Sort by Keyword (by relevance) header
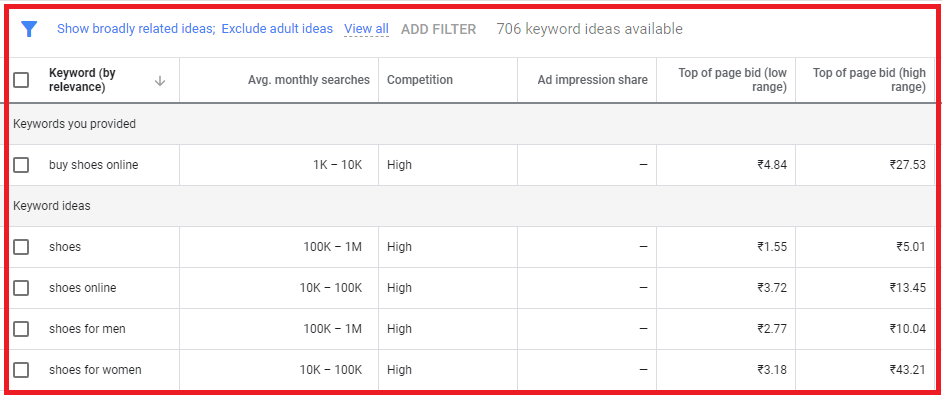Image resolution: width=942 pixels, height=396 pixels. [82, 80]
